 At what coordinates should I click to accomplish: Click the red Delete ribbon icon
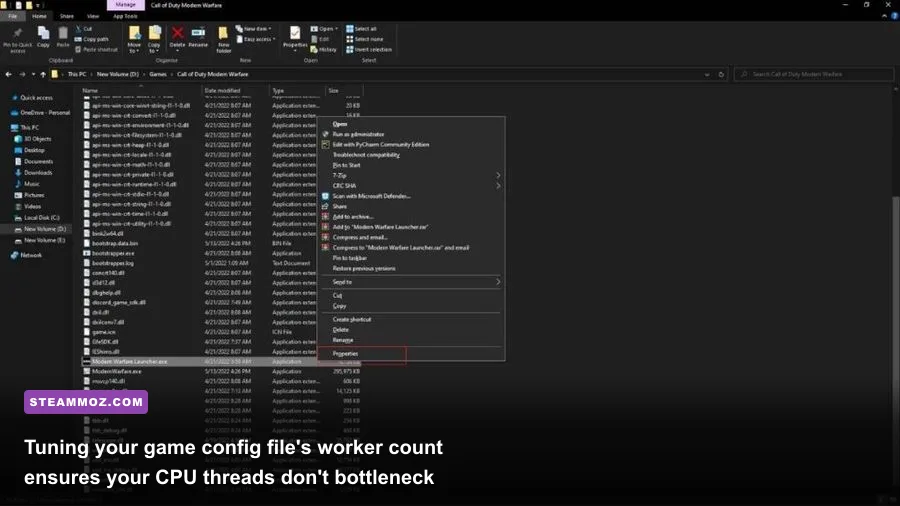tap(177, 33)
